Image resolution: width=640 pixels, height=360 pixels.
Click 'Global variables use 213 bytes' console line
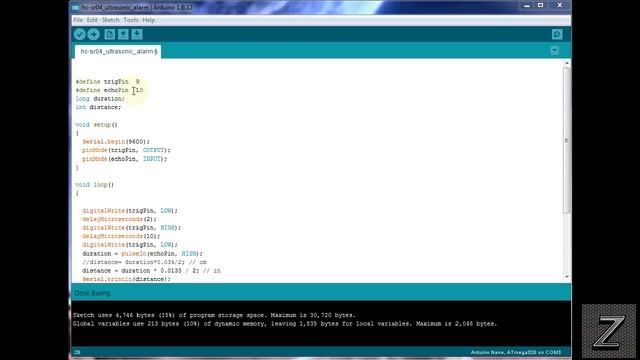tap(285, 324)
